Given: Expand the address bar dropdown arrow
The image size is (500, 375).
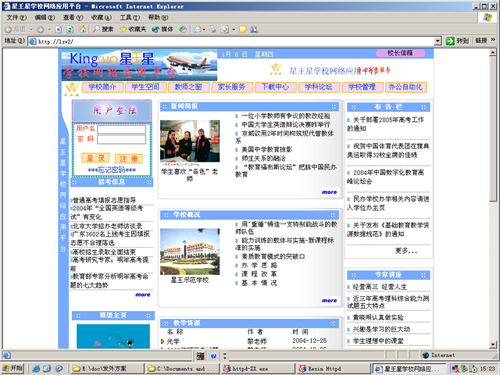Looking at the screenshot, I should coord(438,41).
